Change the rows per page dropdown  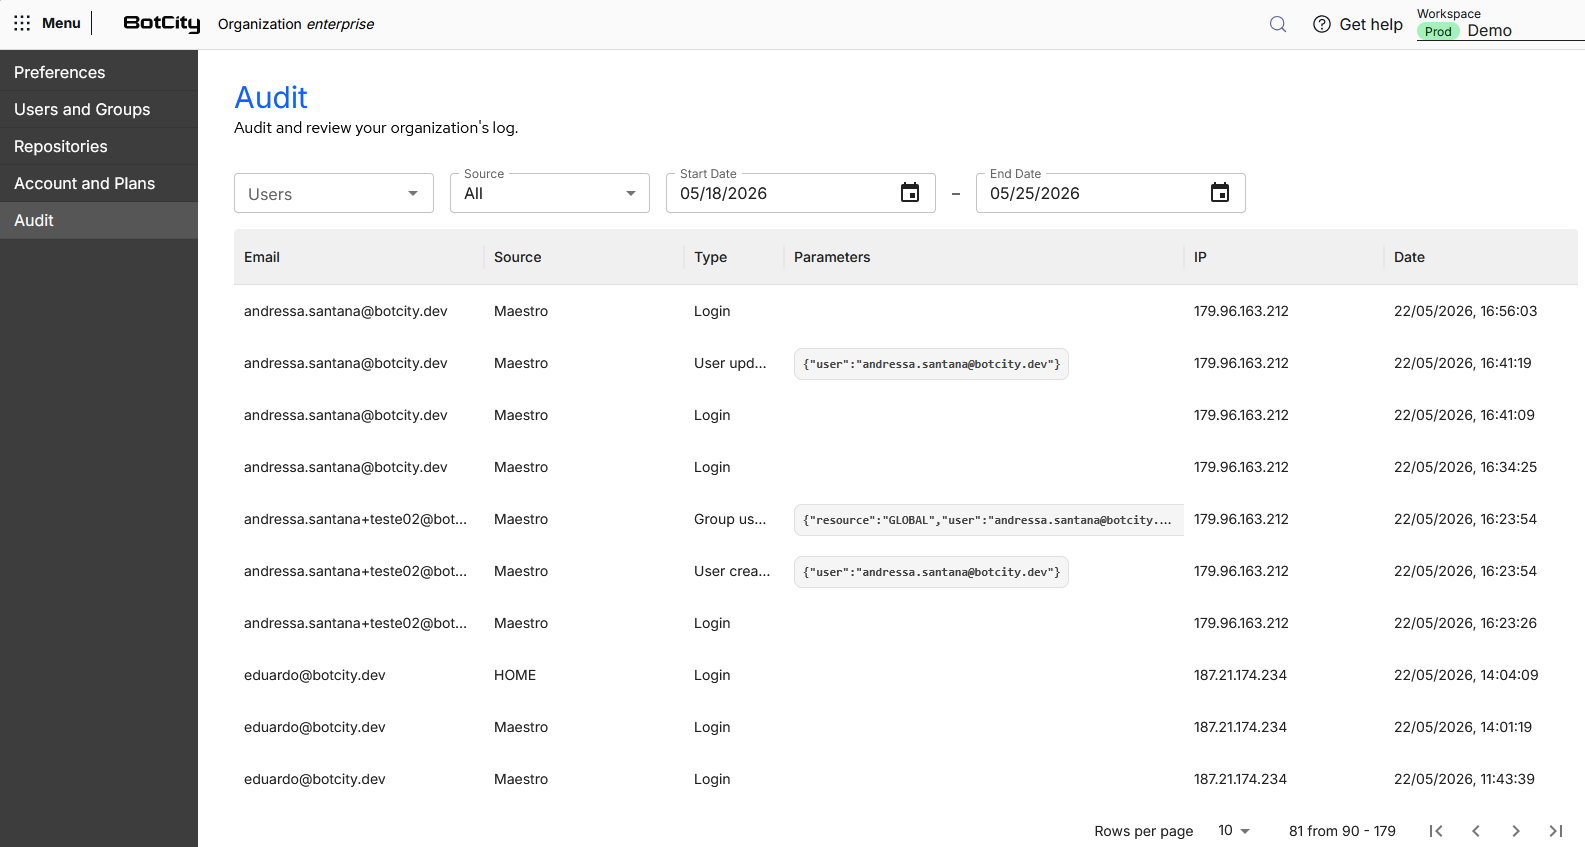pos(1234,831)
